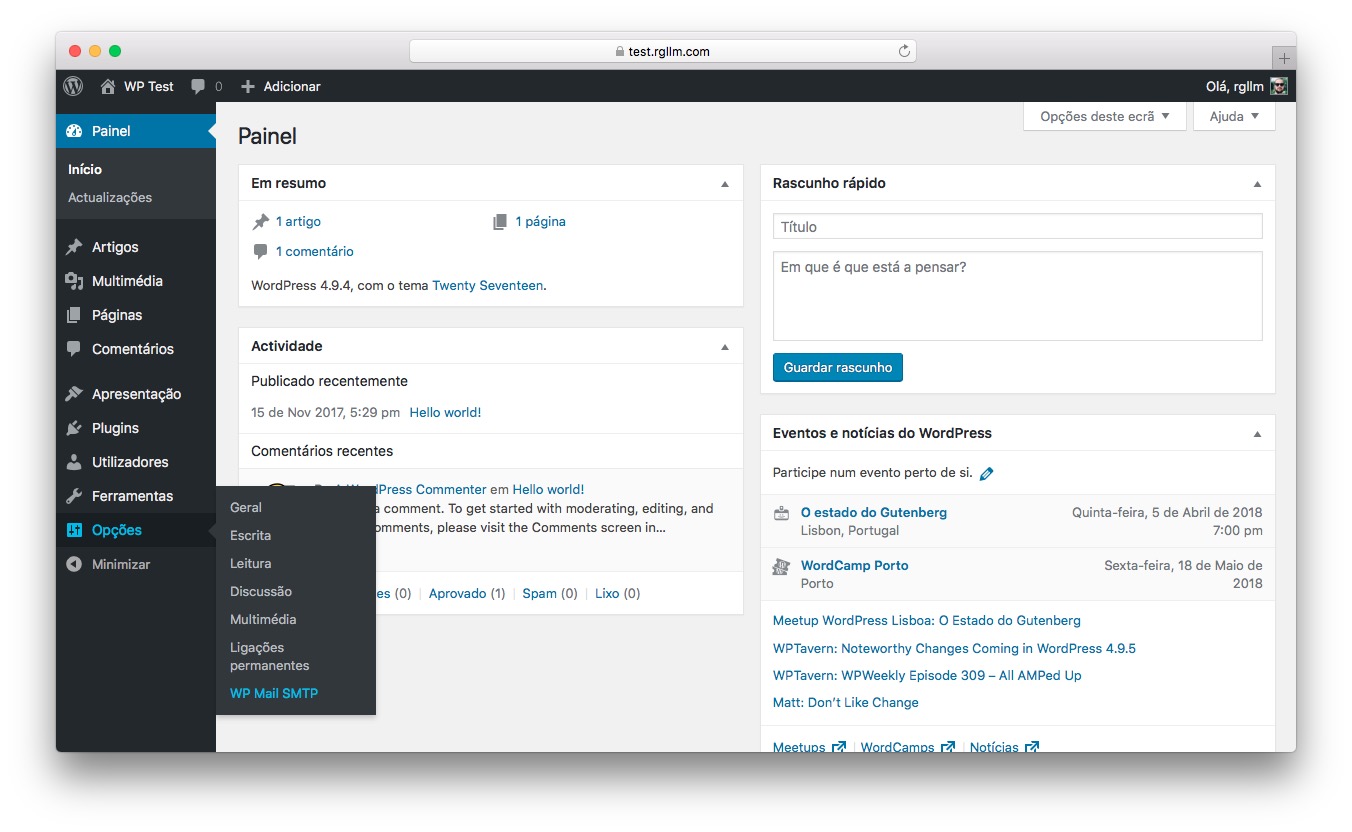This screenshot has width=1352, height=832.
Task: Open the Ajuda dropdown tab
Action: (x=1234, y=116)
